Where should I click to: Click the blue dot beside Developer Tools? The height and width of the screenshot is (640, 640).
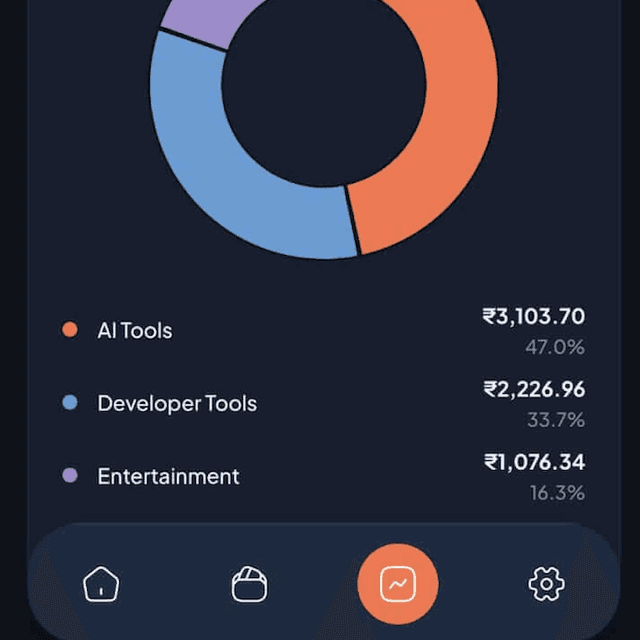tap(70, 403)
